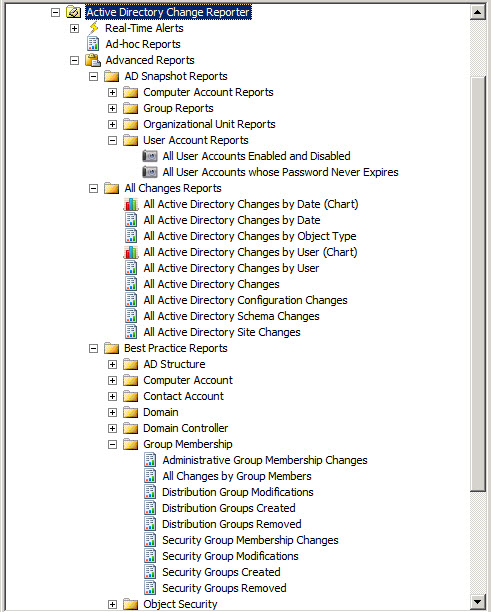The height and width of the screenshot is (612, 491).
Task: Expand the Object Security folder
Action: pyautogui.click(x=112, y=605)
